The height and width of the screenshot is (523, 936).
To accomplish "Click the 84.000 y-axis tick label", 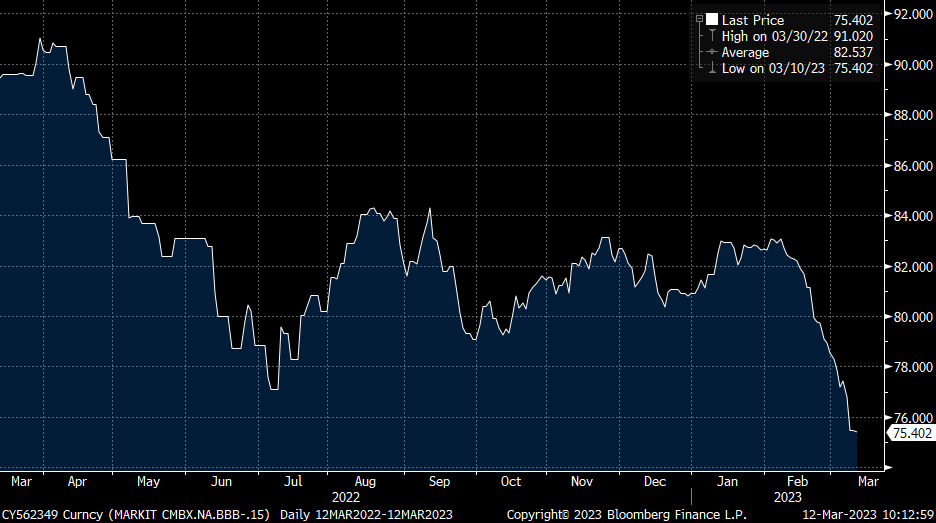I will click(x=913, y=216).
